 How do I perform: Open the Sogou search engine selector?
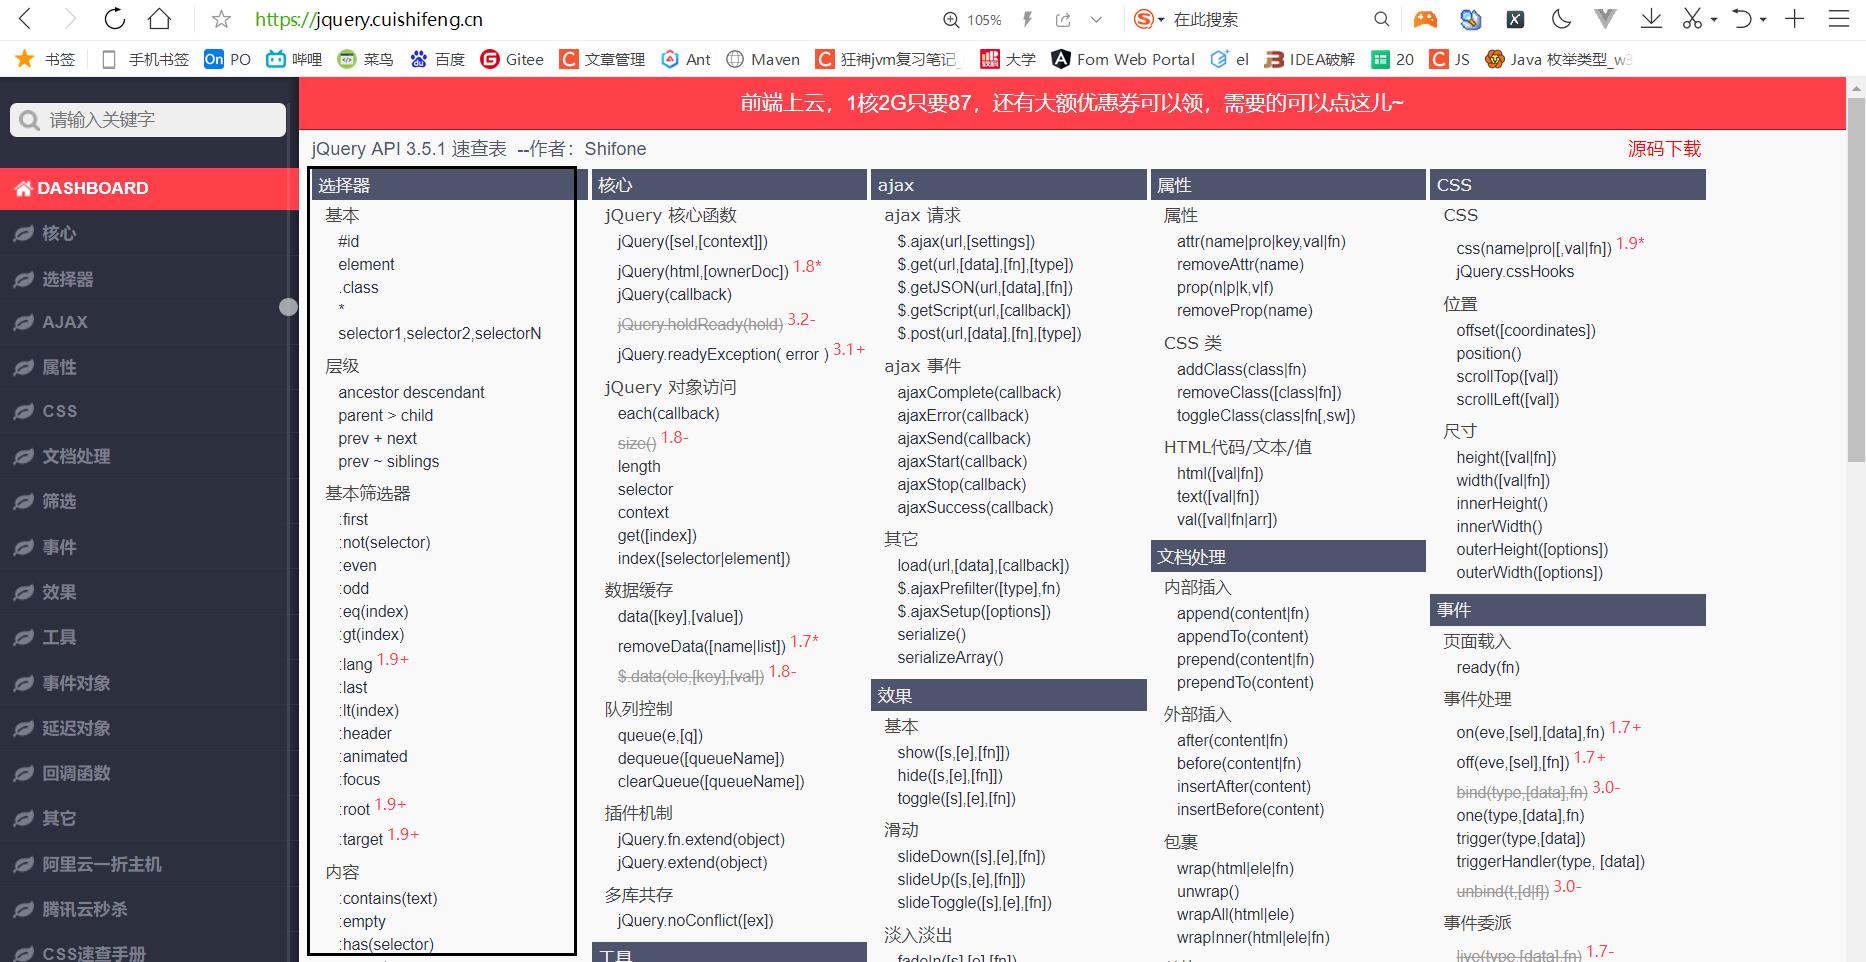point(1149,19)
